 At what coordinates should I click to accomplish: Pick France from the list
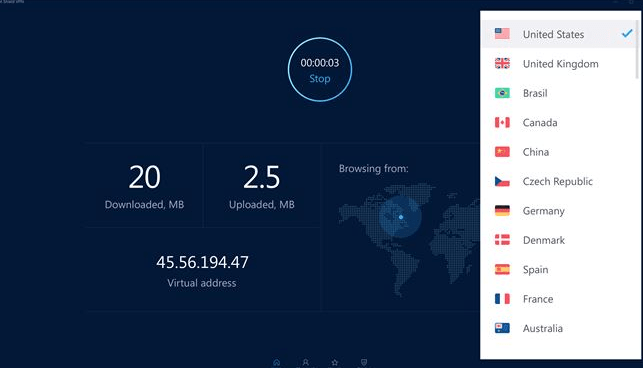[559, 299]
